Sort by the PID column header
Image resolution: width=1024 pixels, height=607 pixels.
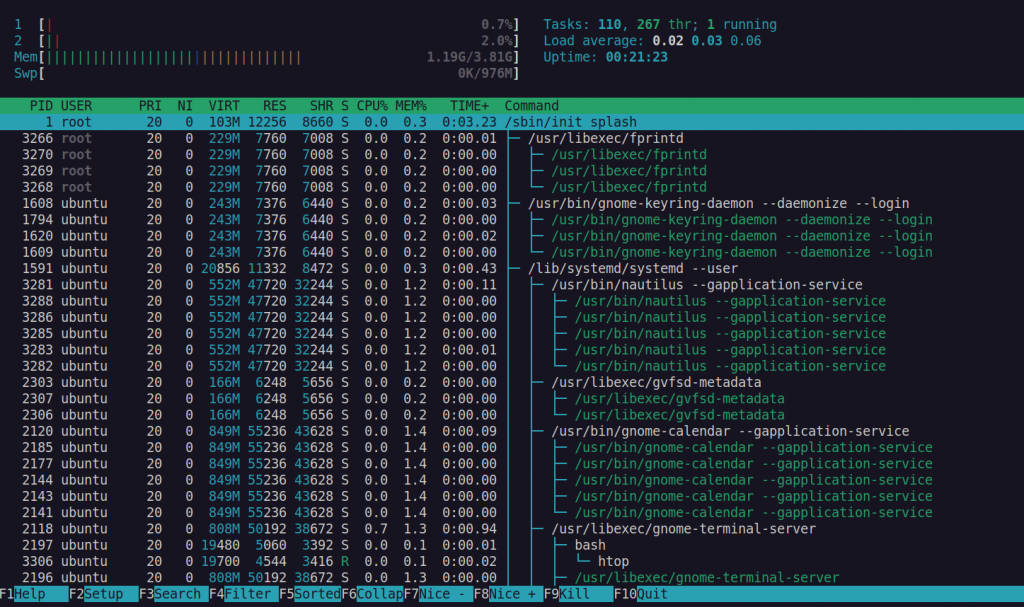coord(41,106)
